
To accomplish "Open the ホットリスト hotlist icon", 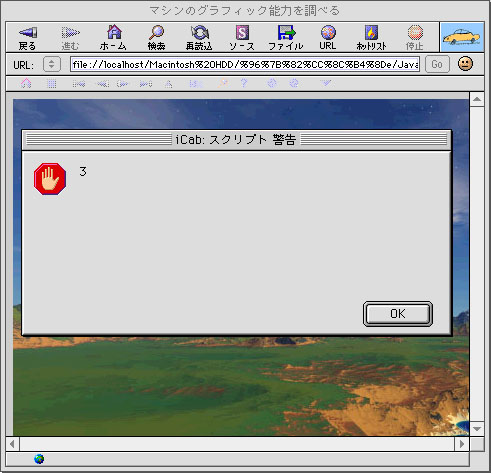I will pos(371,33).
